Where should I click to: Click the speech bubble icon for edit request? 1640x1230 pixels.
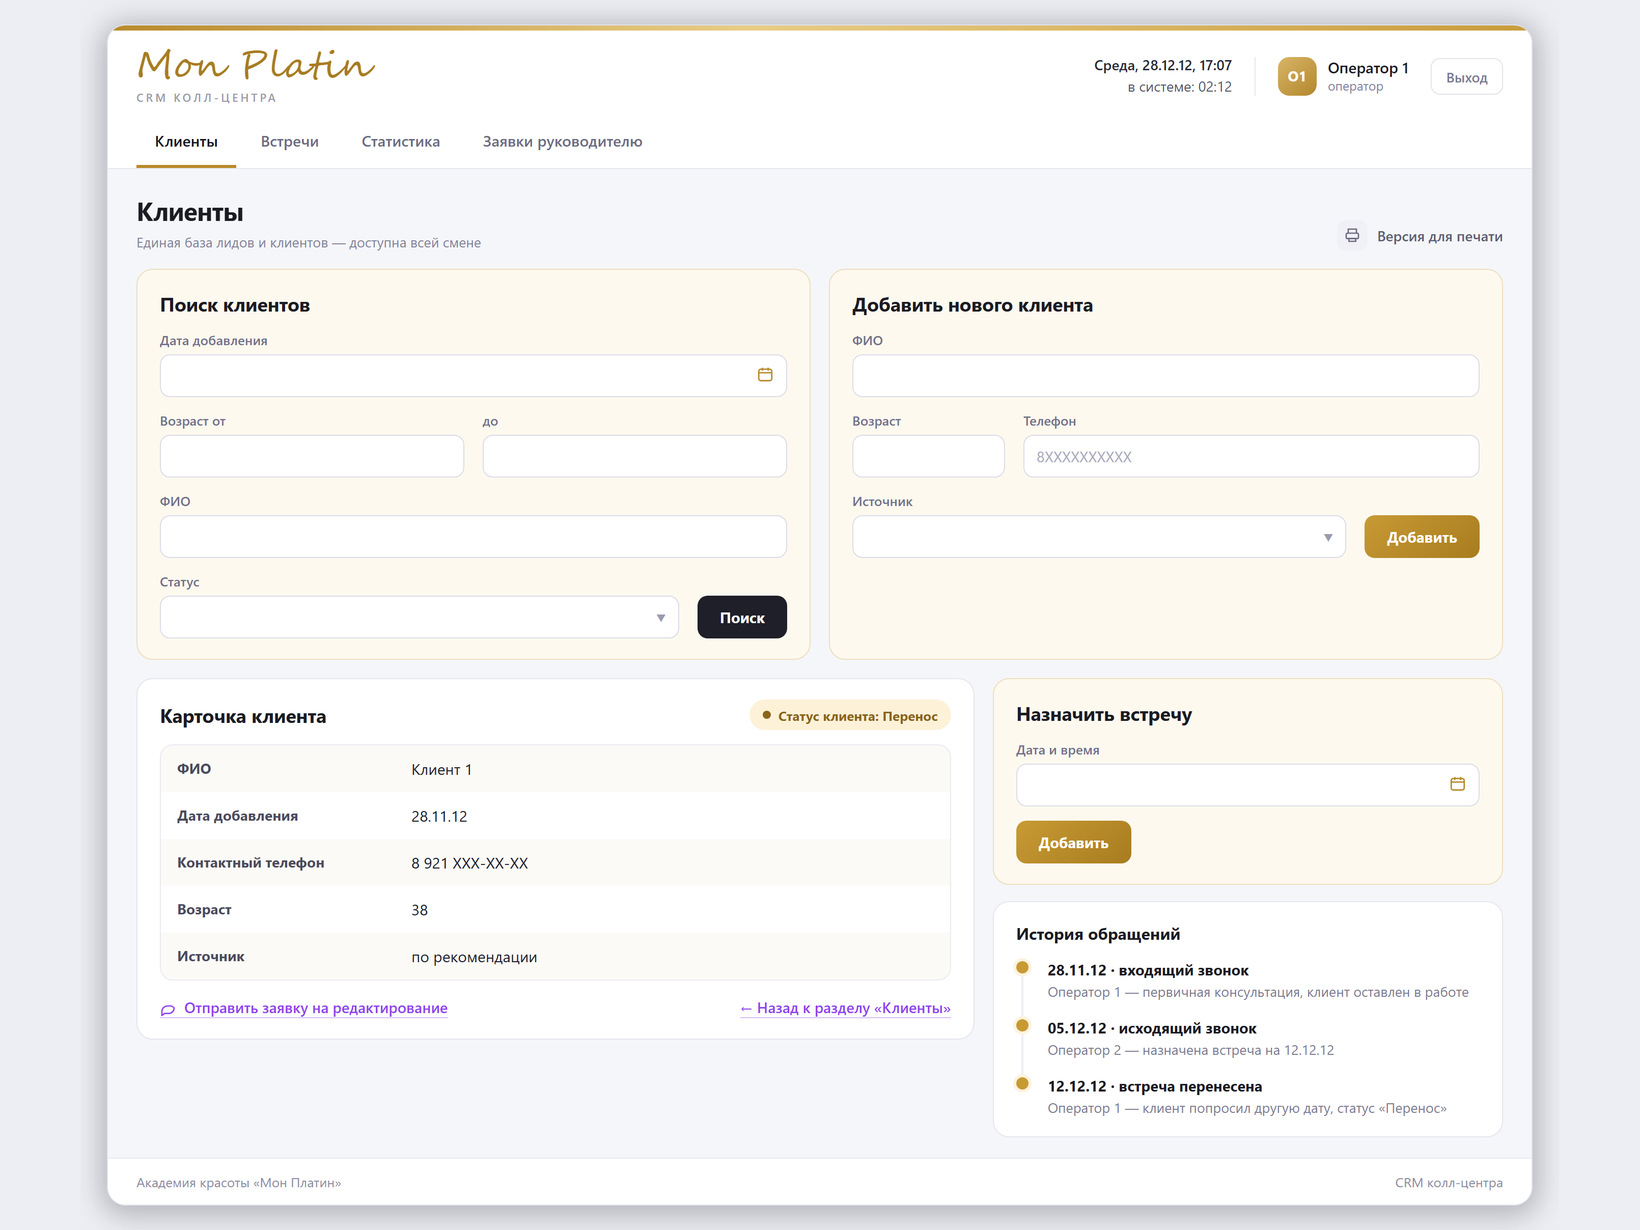[x=168, y=1009]
